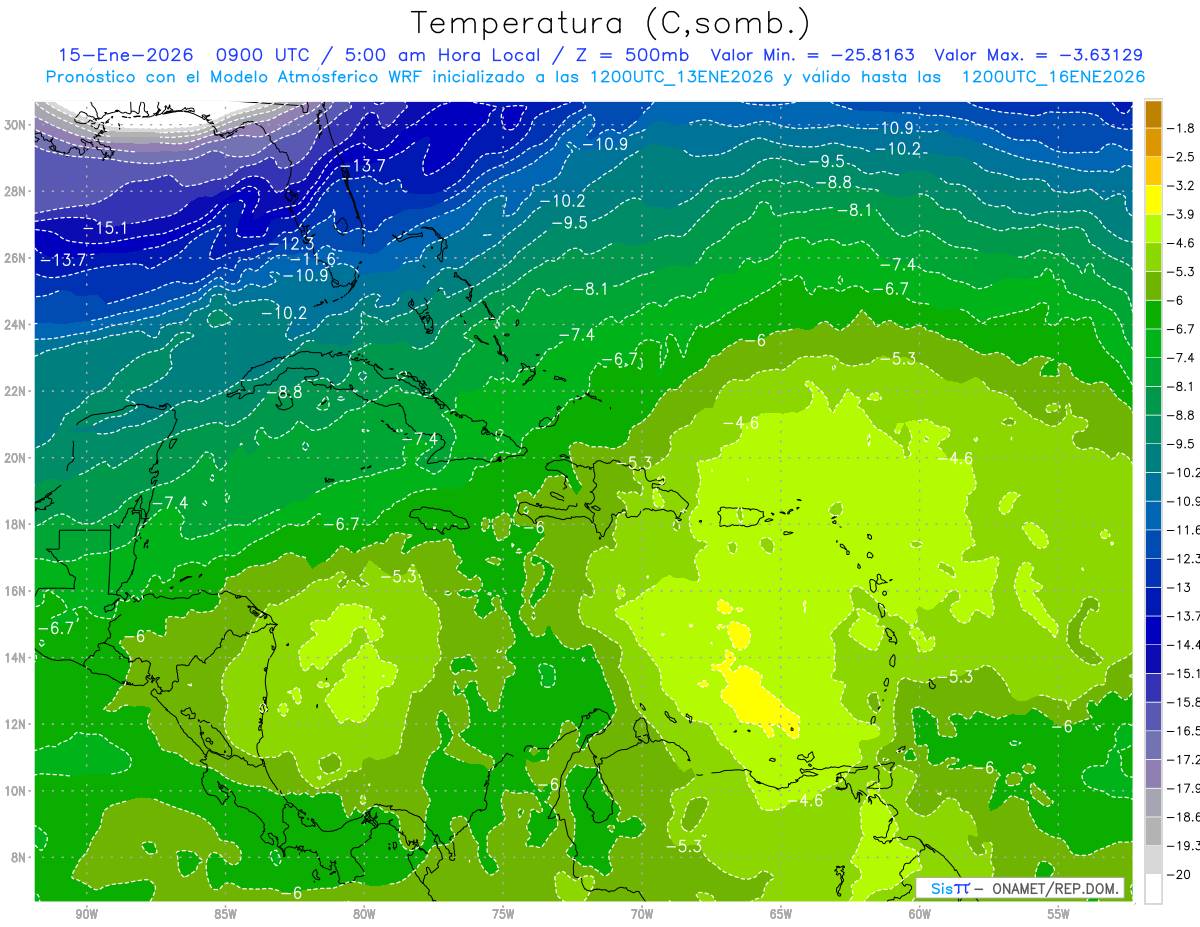Select the pressure level "Z = 500mb"

pos(631,55)
